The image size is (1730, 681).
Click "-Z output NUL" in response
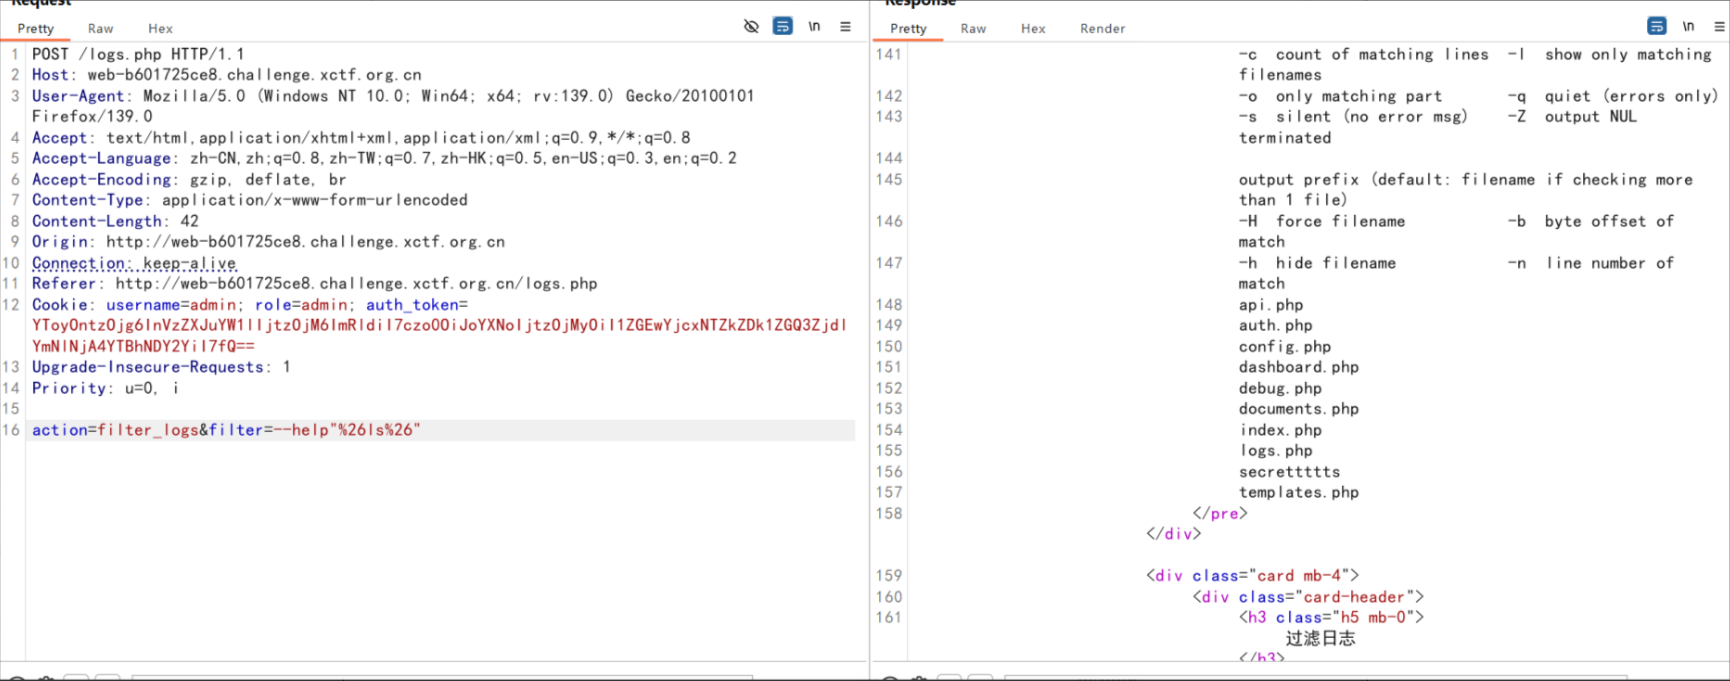point(1573,117)
